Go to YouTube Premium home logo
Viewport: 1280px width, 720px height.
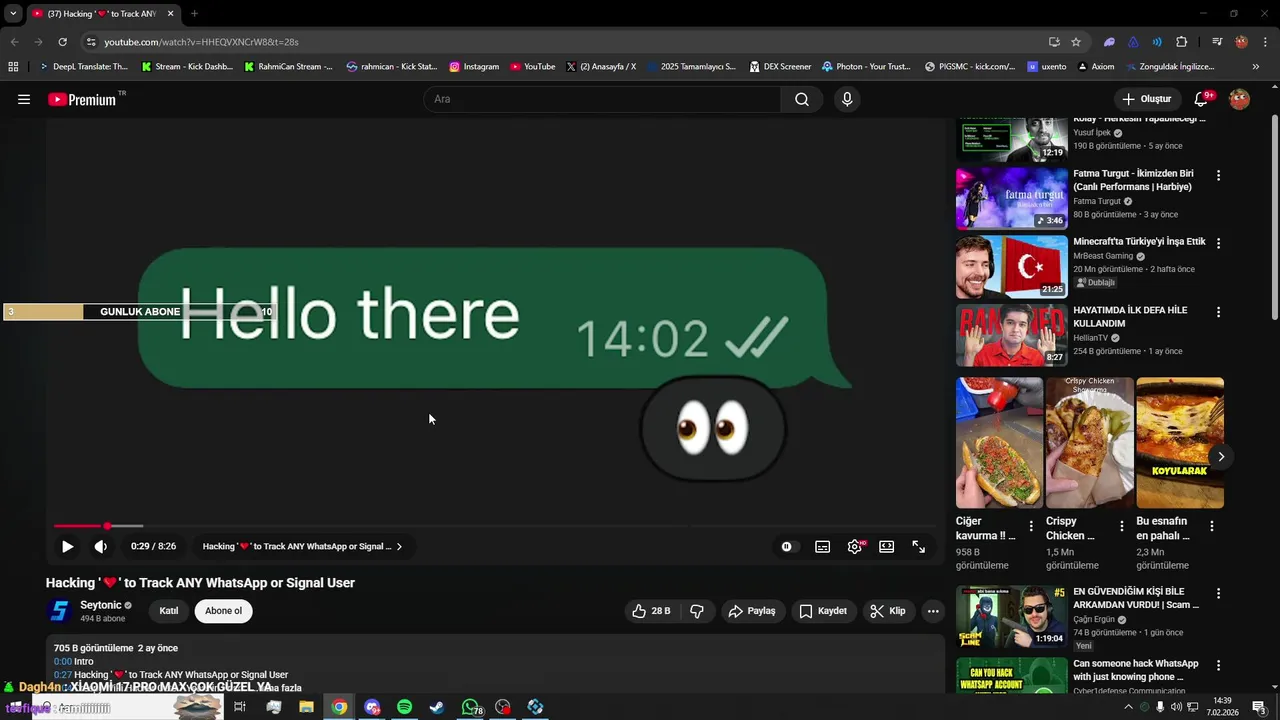click(82, 99)
